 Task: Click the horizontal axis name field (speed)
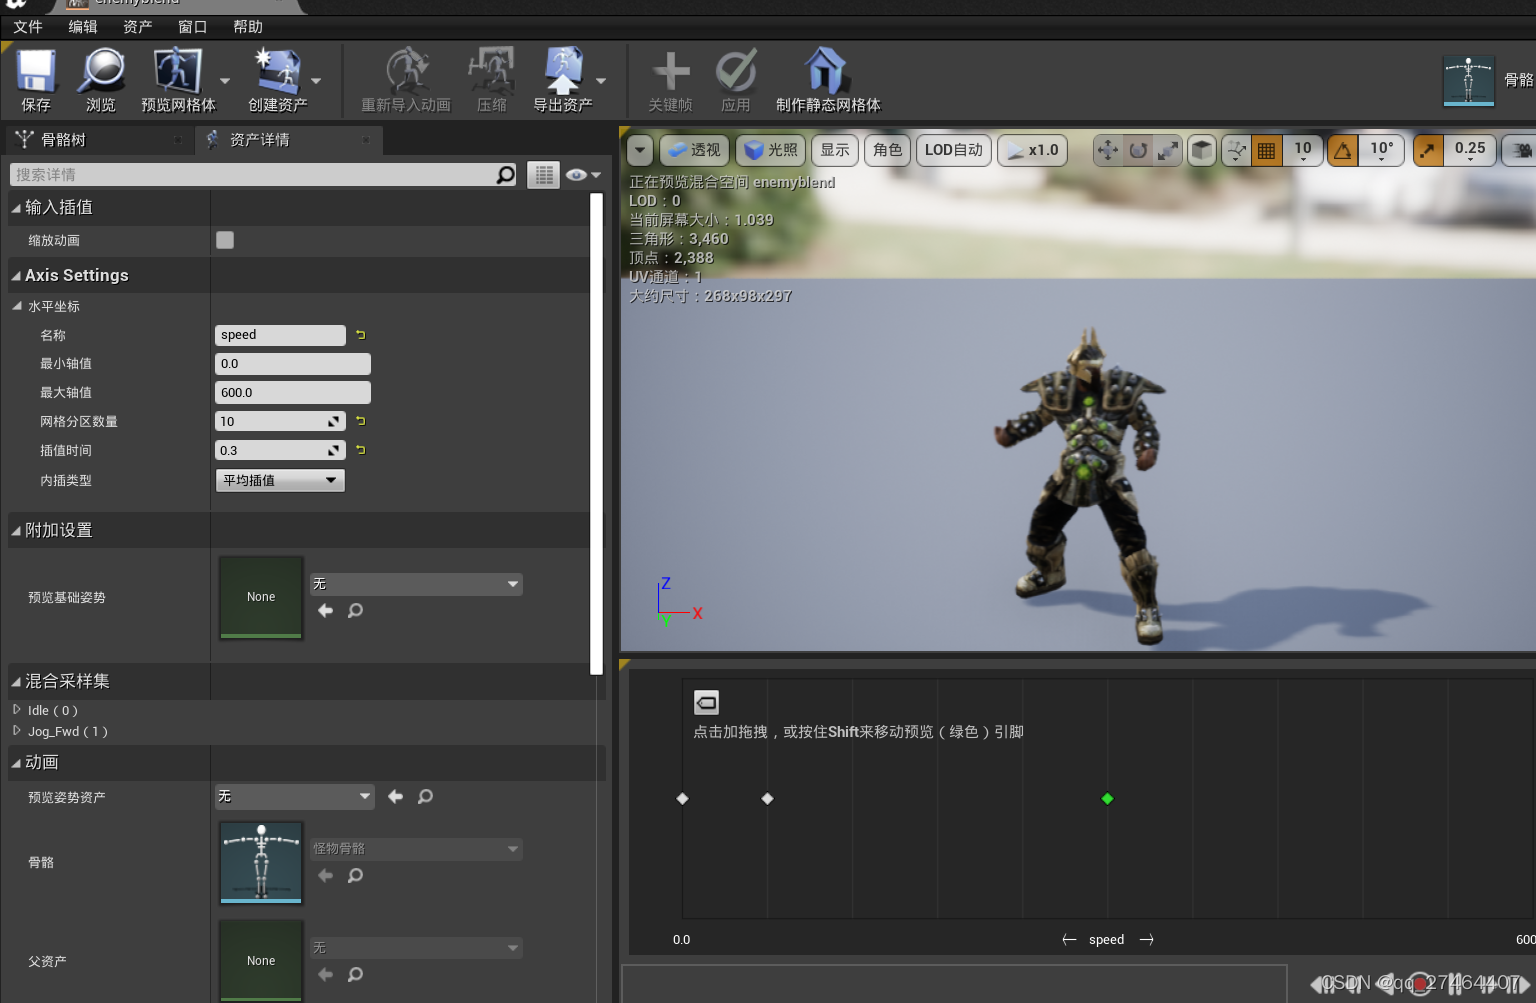(280, 335)
